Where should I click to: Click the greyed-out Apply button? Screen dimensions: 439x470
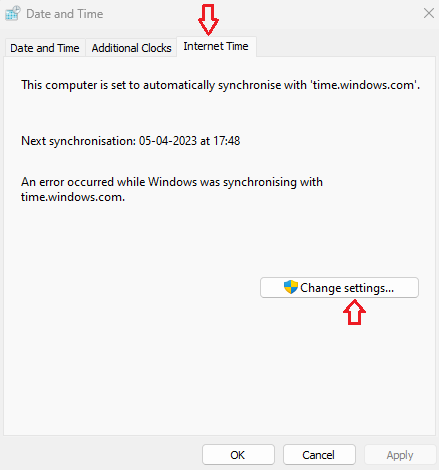click(400, 455)
